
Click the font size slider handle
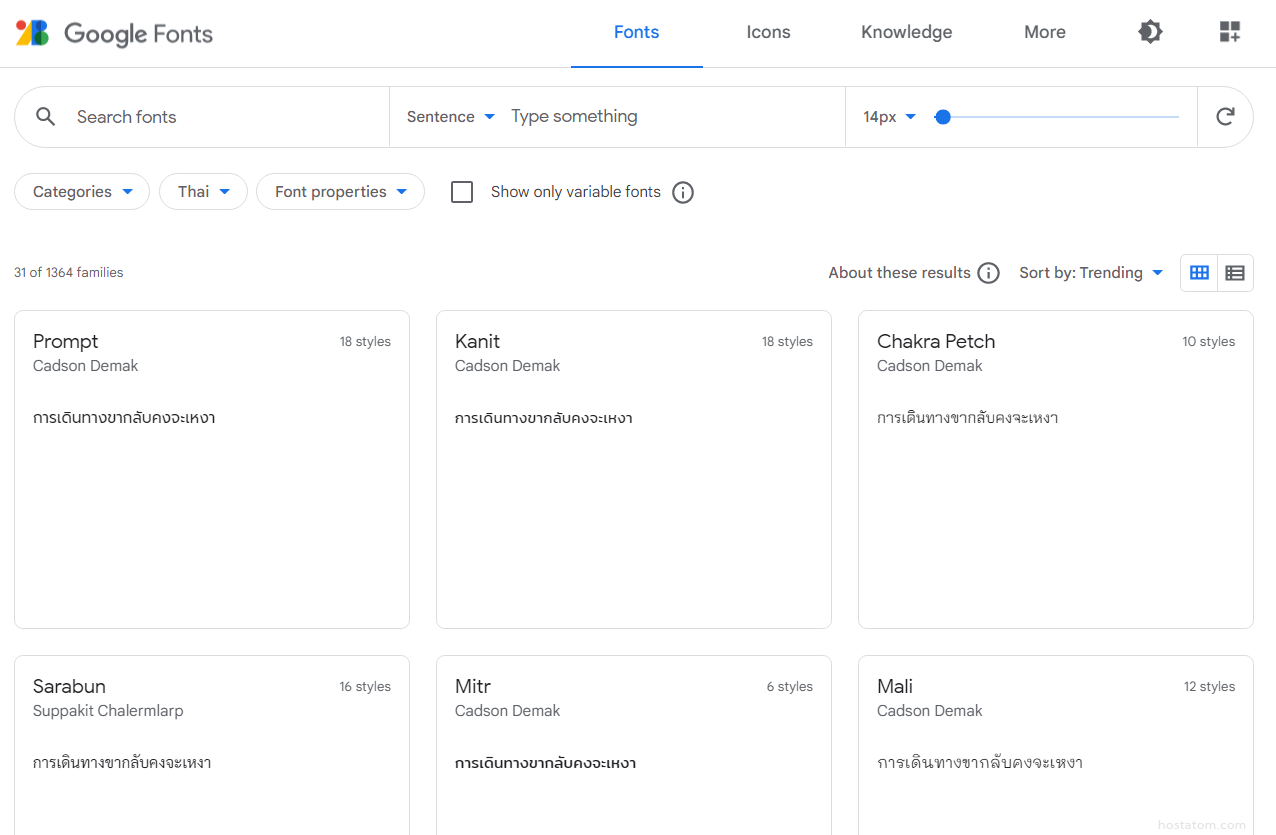tap(942, 117)
